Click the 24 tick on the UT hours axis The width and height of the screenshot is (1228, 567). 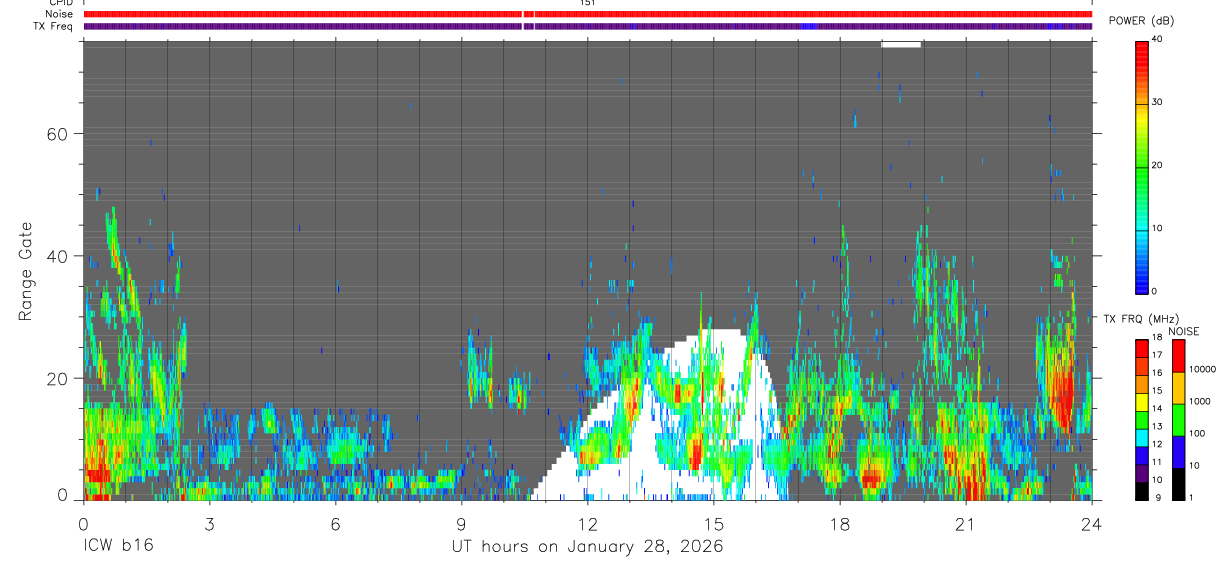[1092, 523]
